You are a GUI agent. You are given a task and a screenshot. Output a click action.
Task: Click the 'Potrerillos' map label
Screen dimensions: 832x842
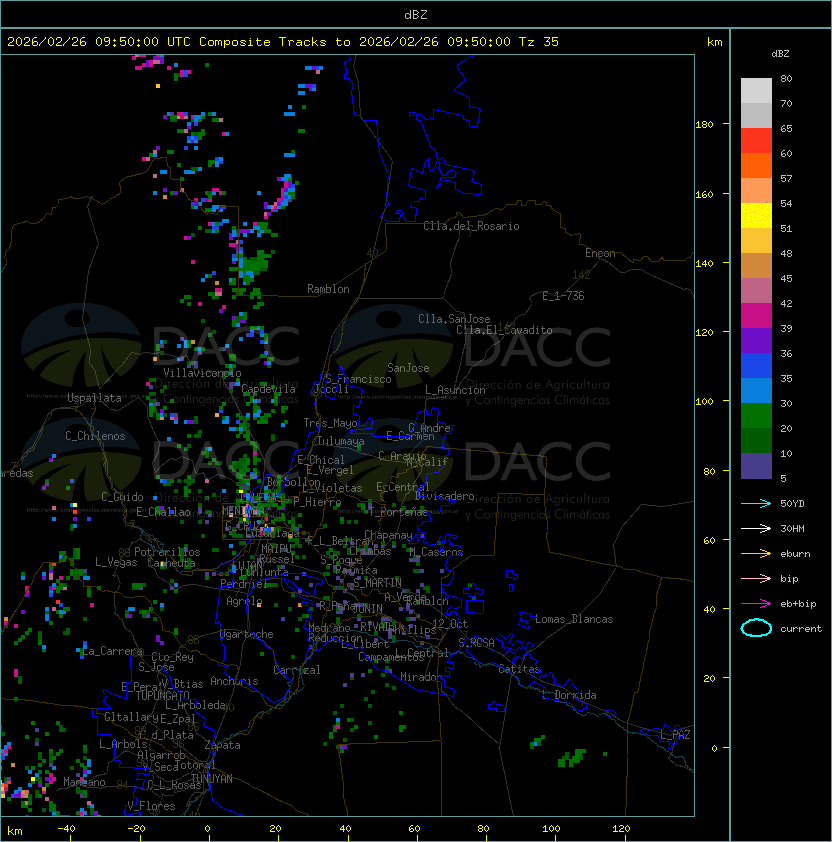[x=167, y=552]
